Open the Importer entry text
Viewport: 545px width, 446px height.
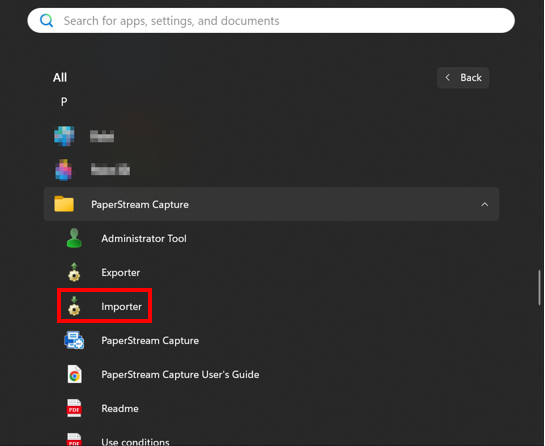point(122,307)
